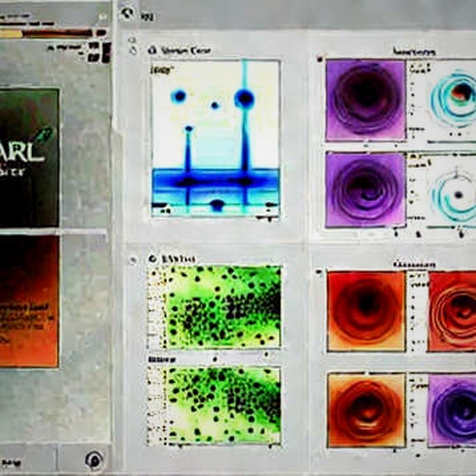Click the spiral icon in the bottom left bar
Viewport: 476px width, 476px height.
(x=94, y=461)
